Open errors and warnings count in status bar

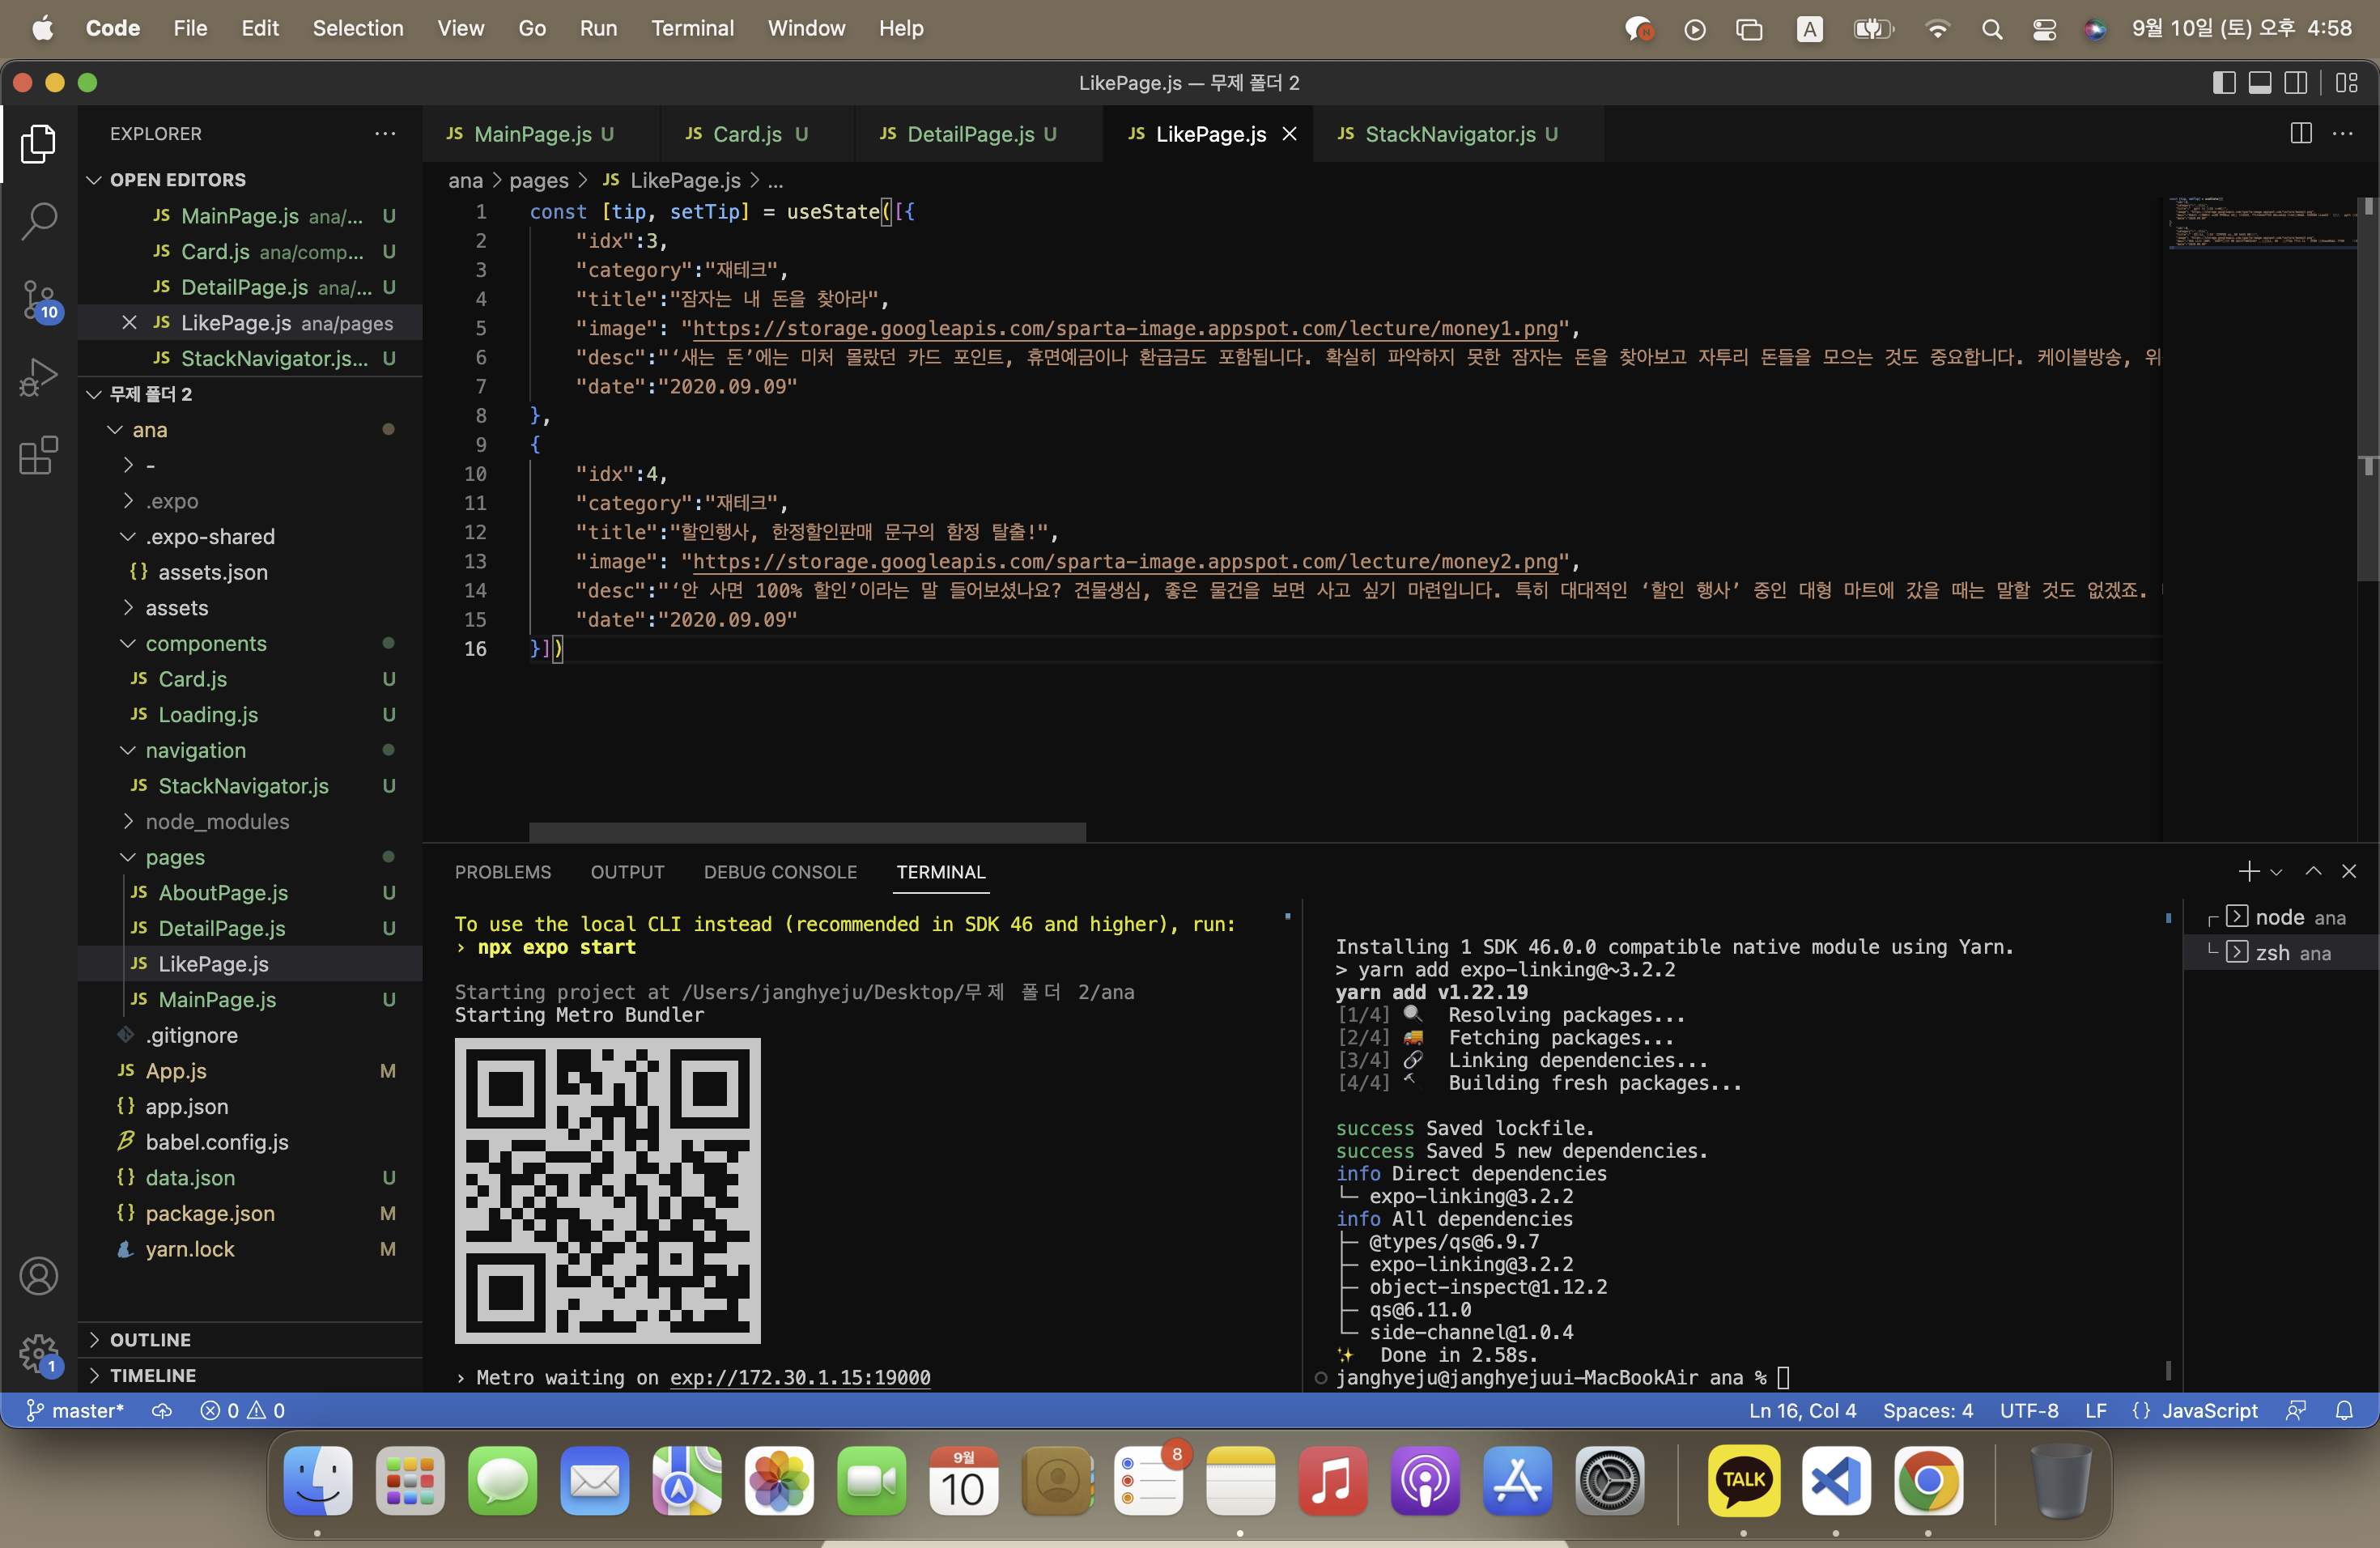click(243, 1410)
